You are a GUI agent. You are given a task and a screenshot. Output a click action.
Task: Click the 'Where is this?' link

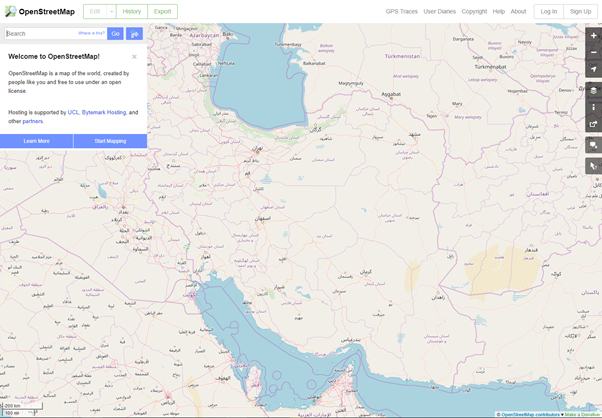point(91,33)
